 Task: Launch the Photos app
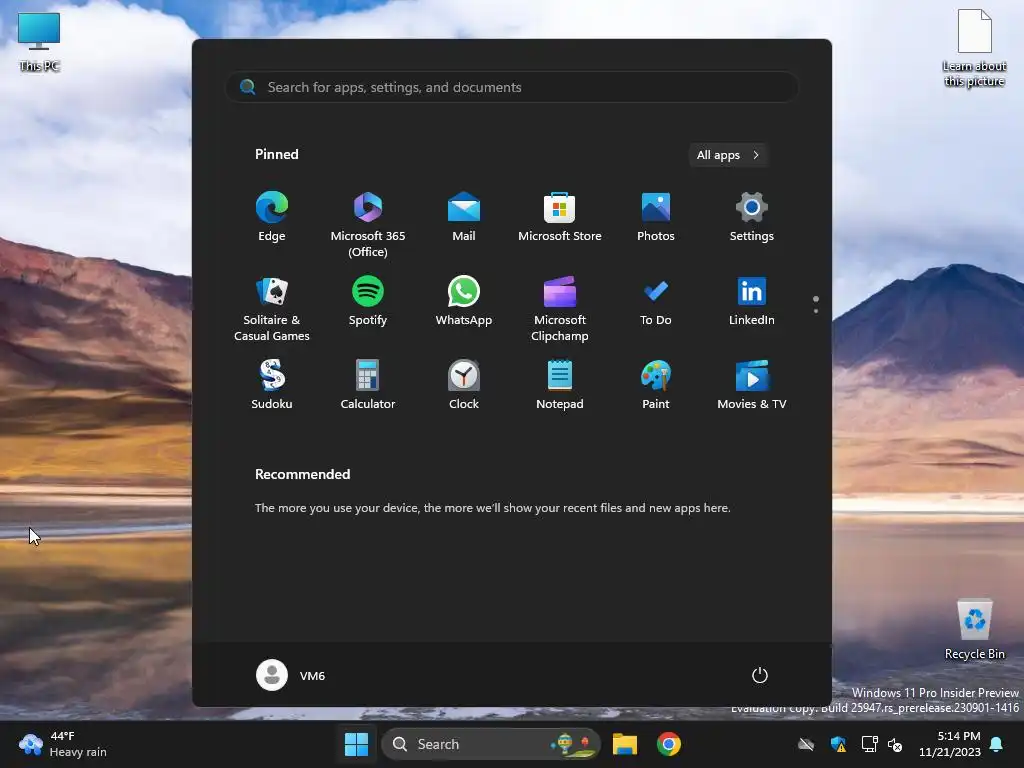[x=656, y=217]
